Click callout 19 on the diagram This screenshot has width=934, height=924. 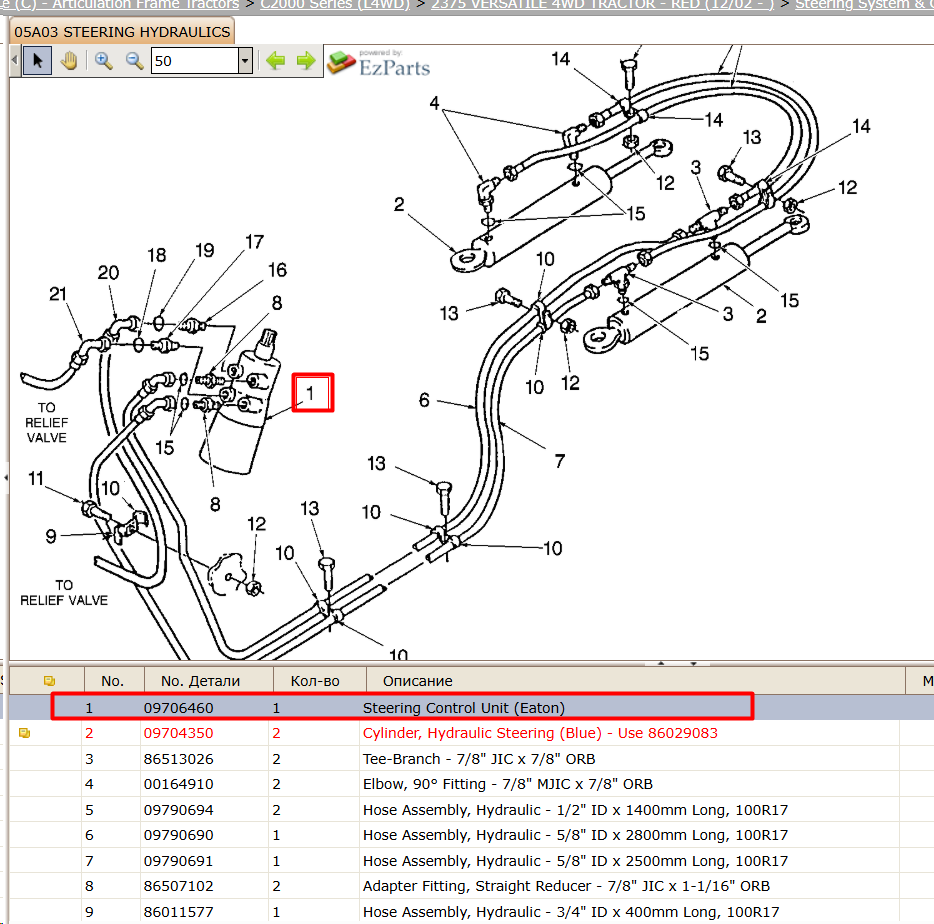[x=205, y=250]
